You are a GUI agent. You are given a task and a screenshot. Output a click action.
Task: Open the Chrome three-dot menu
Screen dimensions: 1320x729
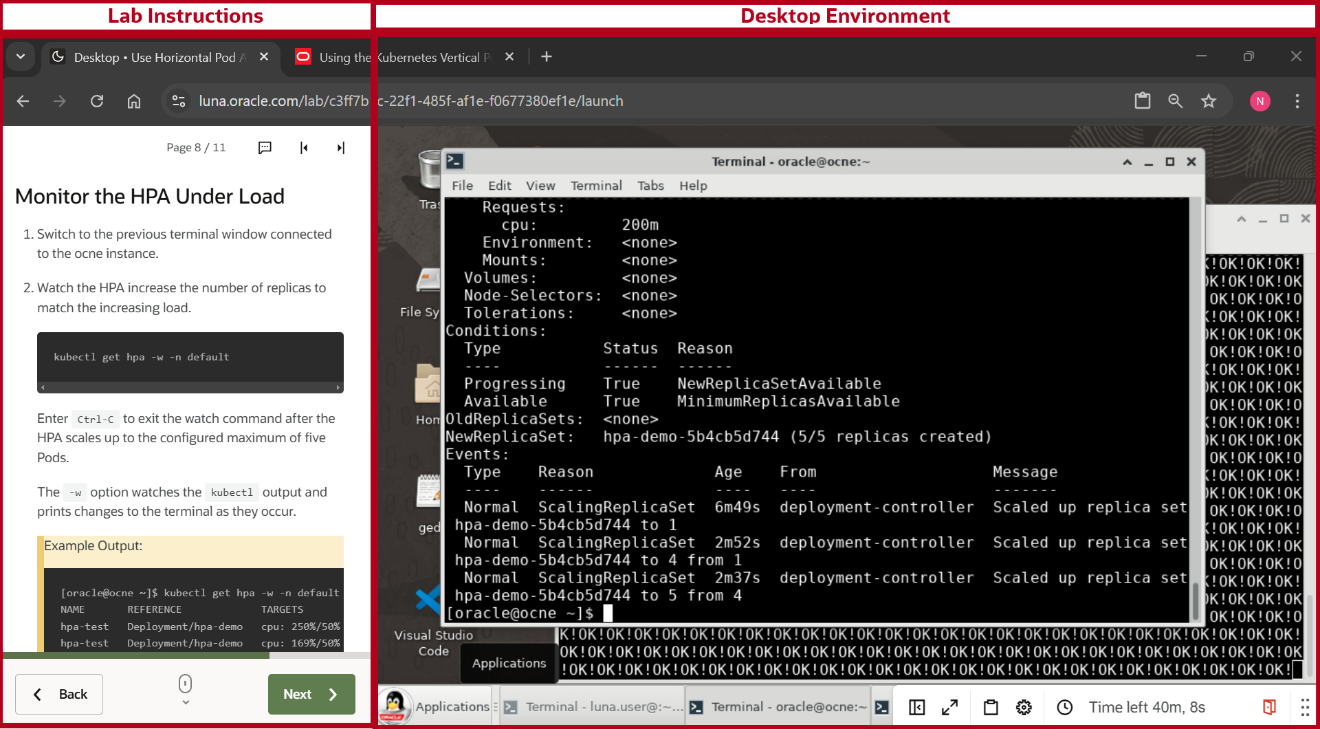click(x=1297, y=101)
